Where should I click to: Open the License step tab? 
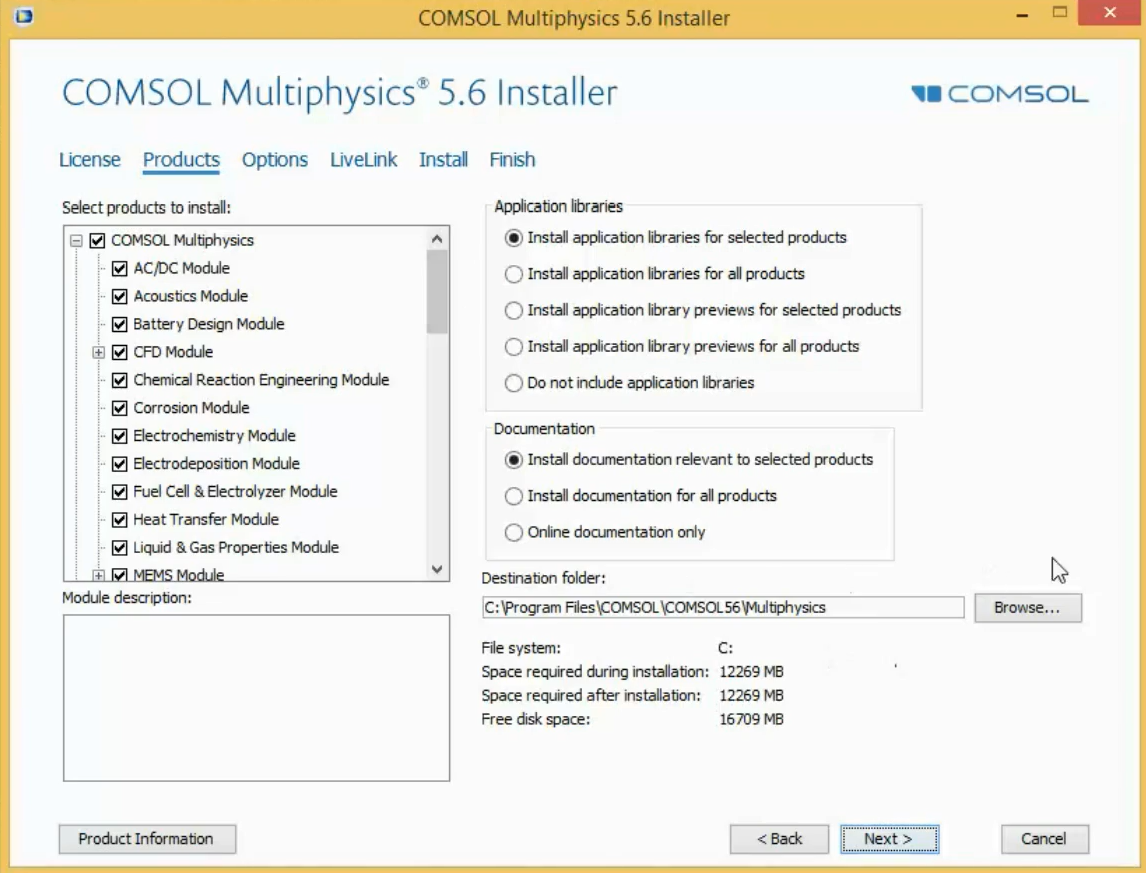tap(90, 159)
